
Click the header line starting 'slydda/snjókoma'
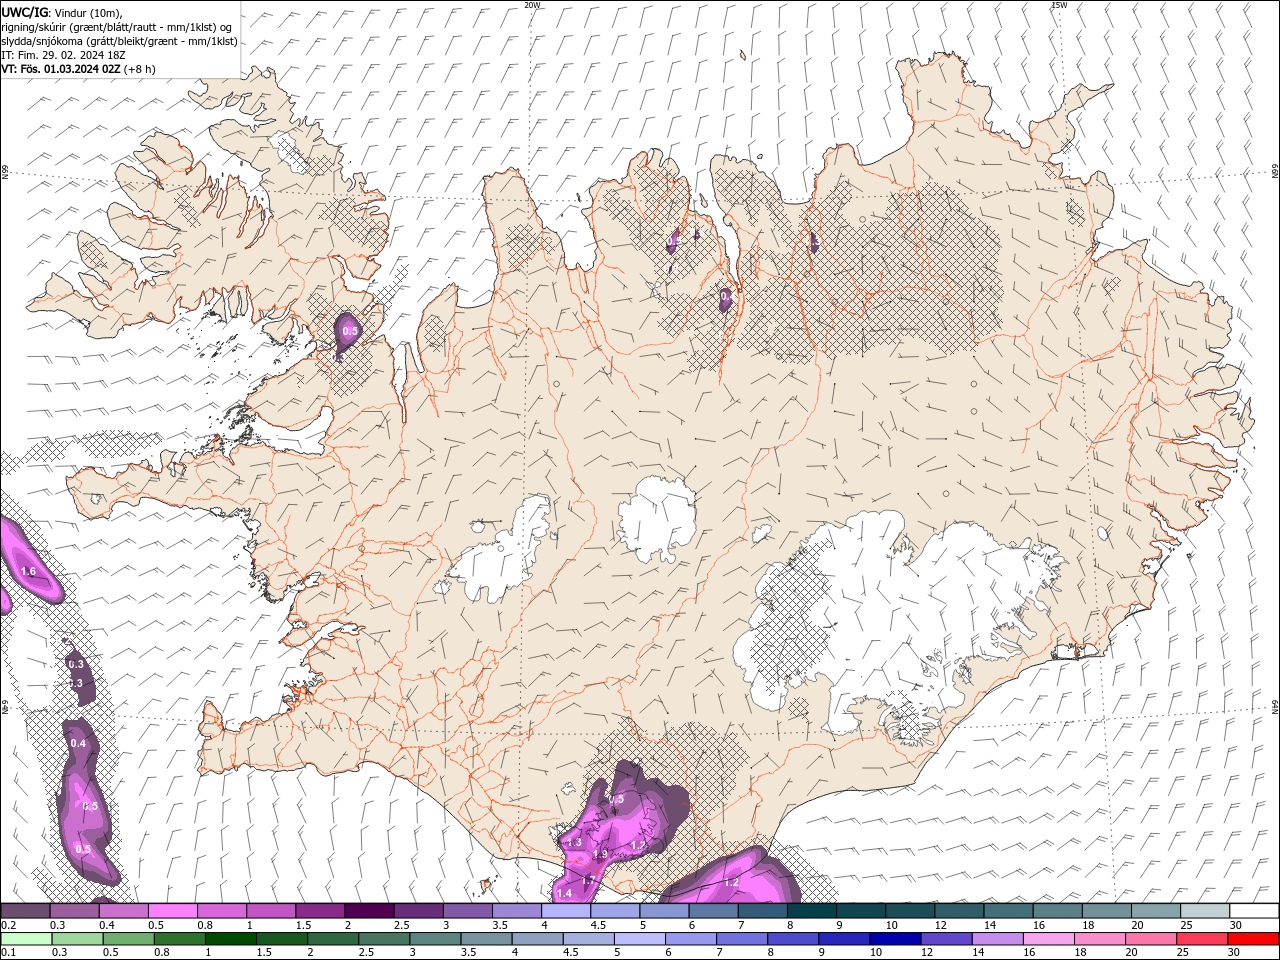point(119,41)
